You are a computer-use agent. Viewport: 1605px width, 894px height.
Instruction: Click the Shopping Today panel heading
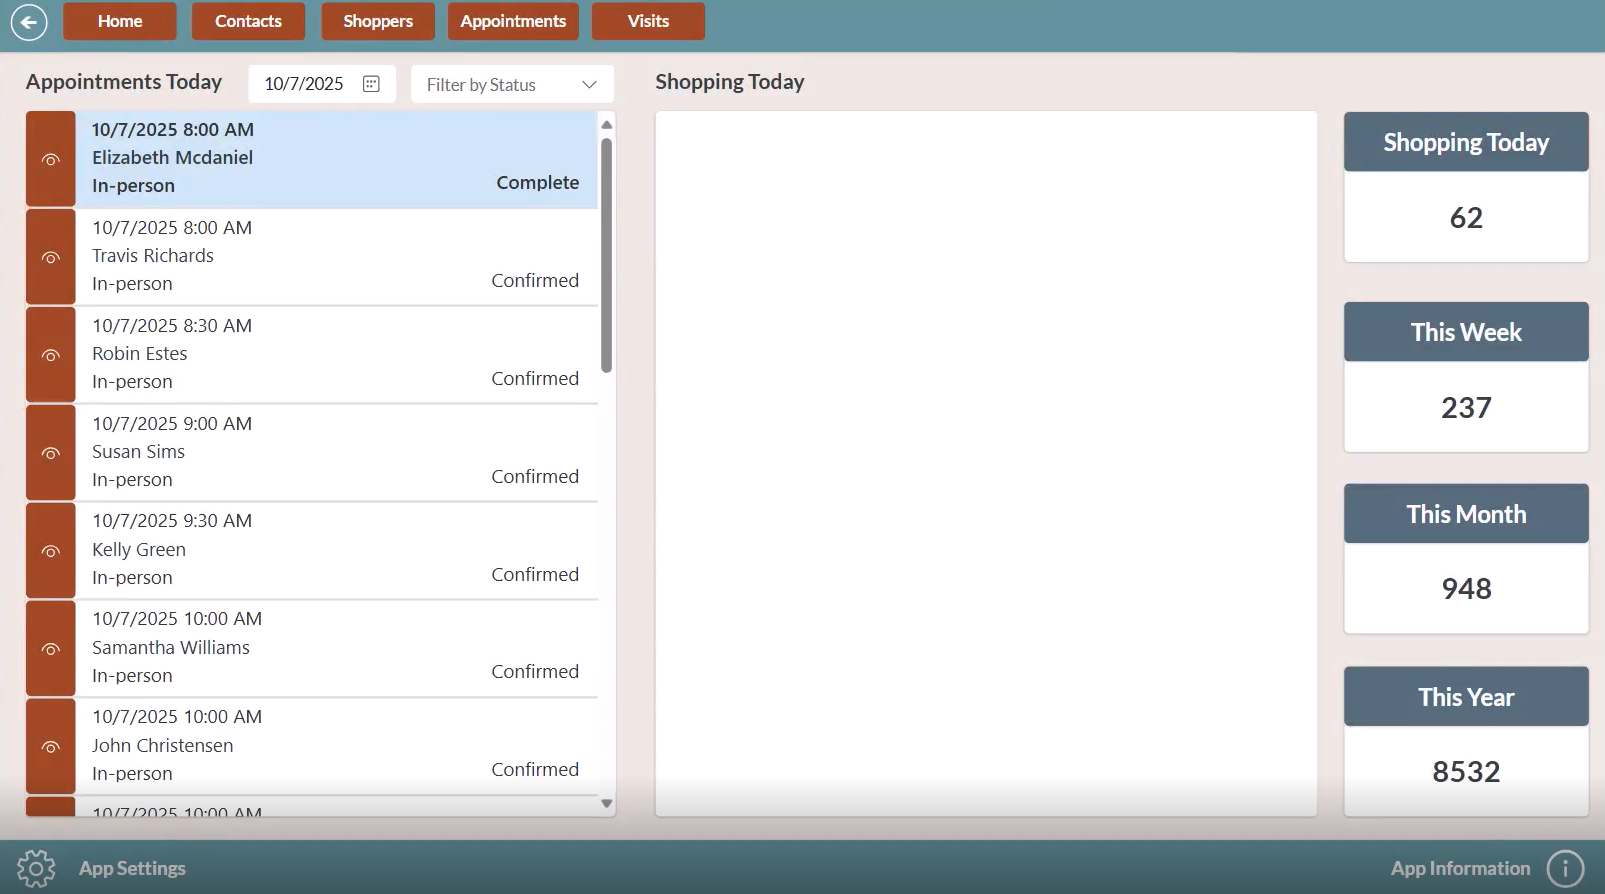click(730, 82)
